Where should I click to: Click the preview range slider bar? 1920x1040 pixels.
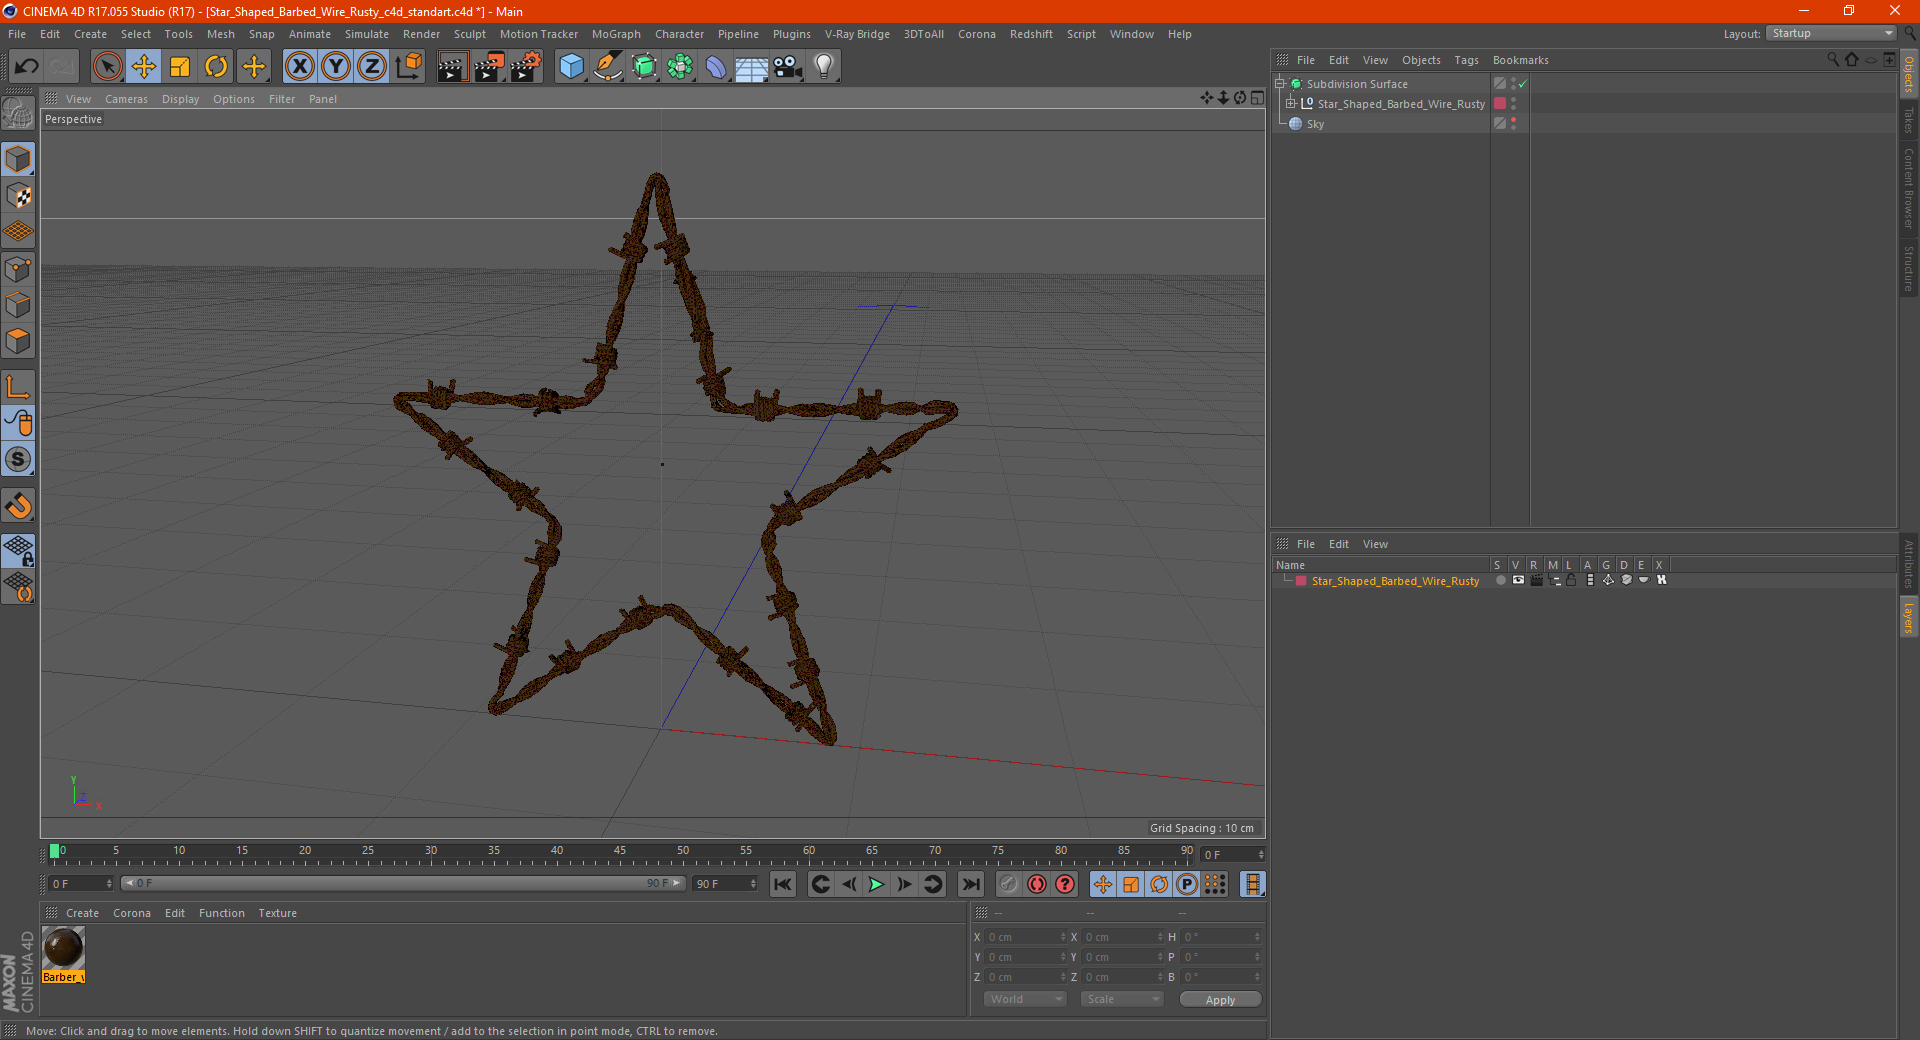pyautogui.click(x=403, y=883)
